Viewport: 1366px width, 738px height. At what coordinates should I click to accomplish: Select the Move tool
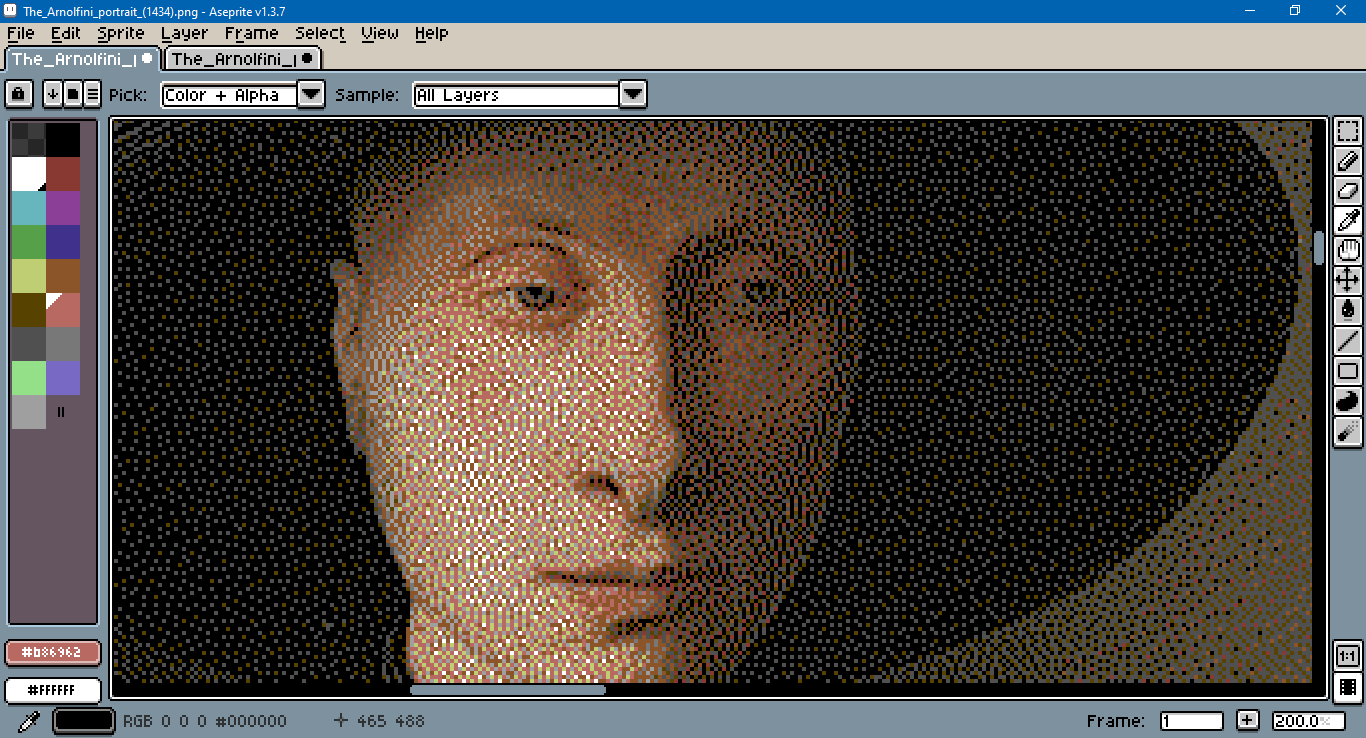tap(1347, 281)
